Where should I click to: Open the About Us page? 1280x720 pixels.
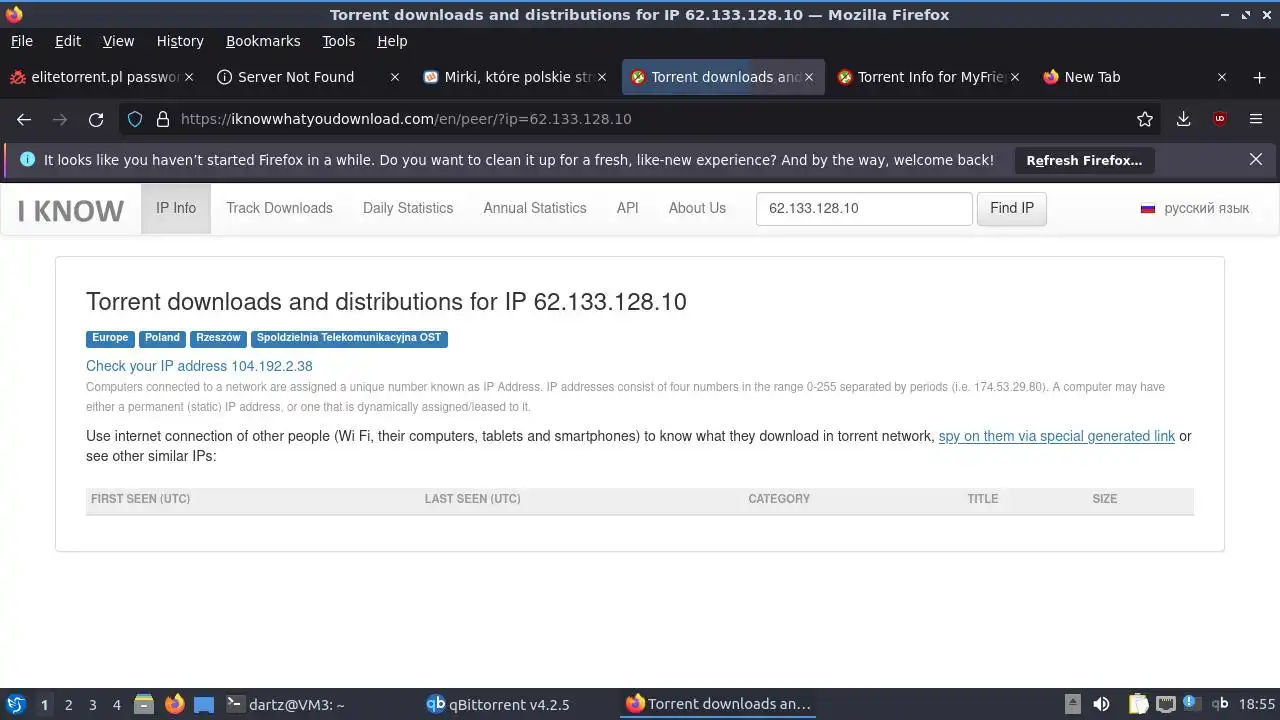(x=697, y=208)
